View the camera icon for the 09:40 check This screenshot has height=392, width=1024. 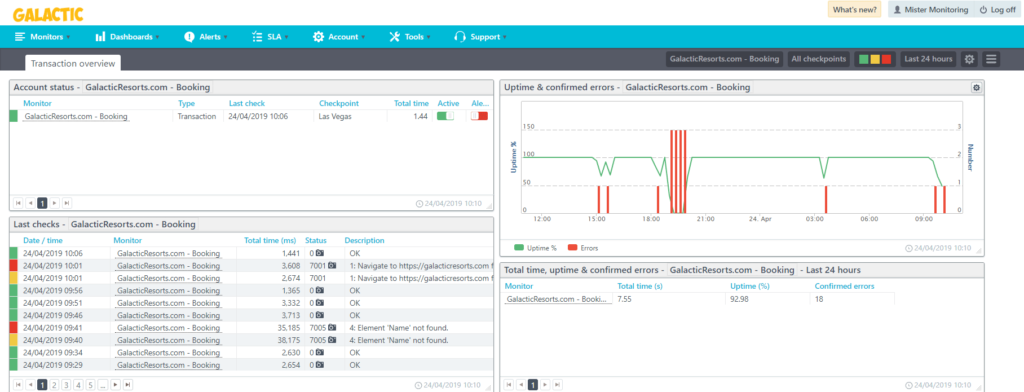point(332,340)
